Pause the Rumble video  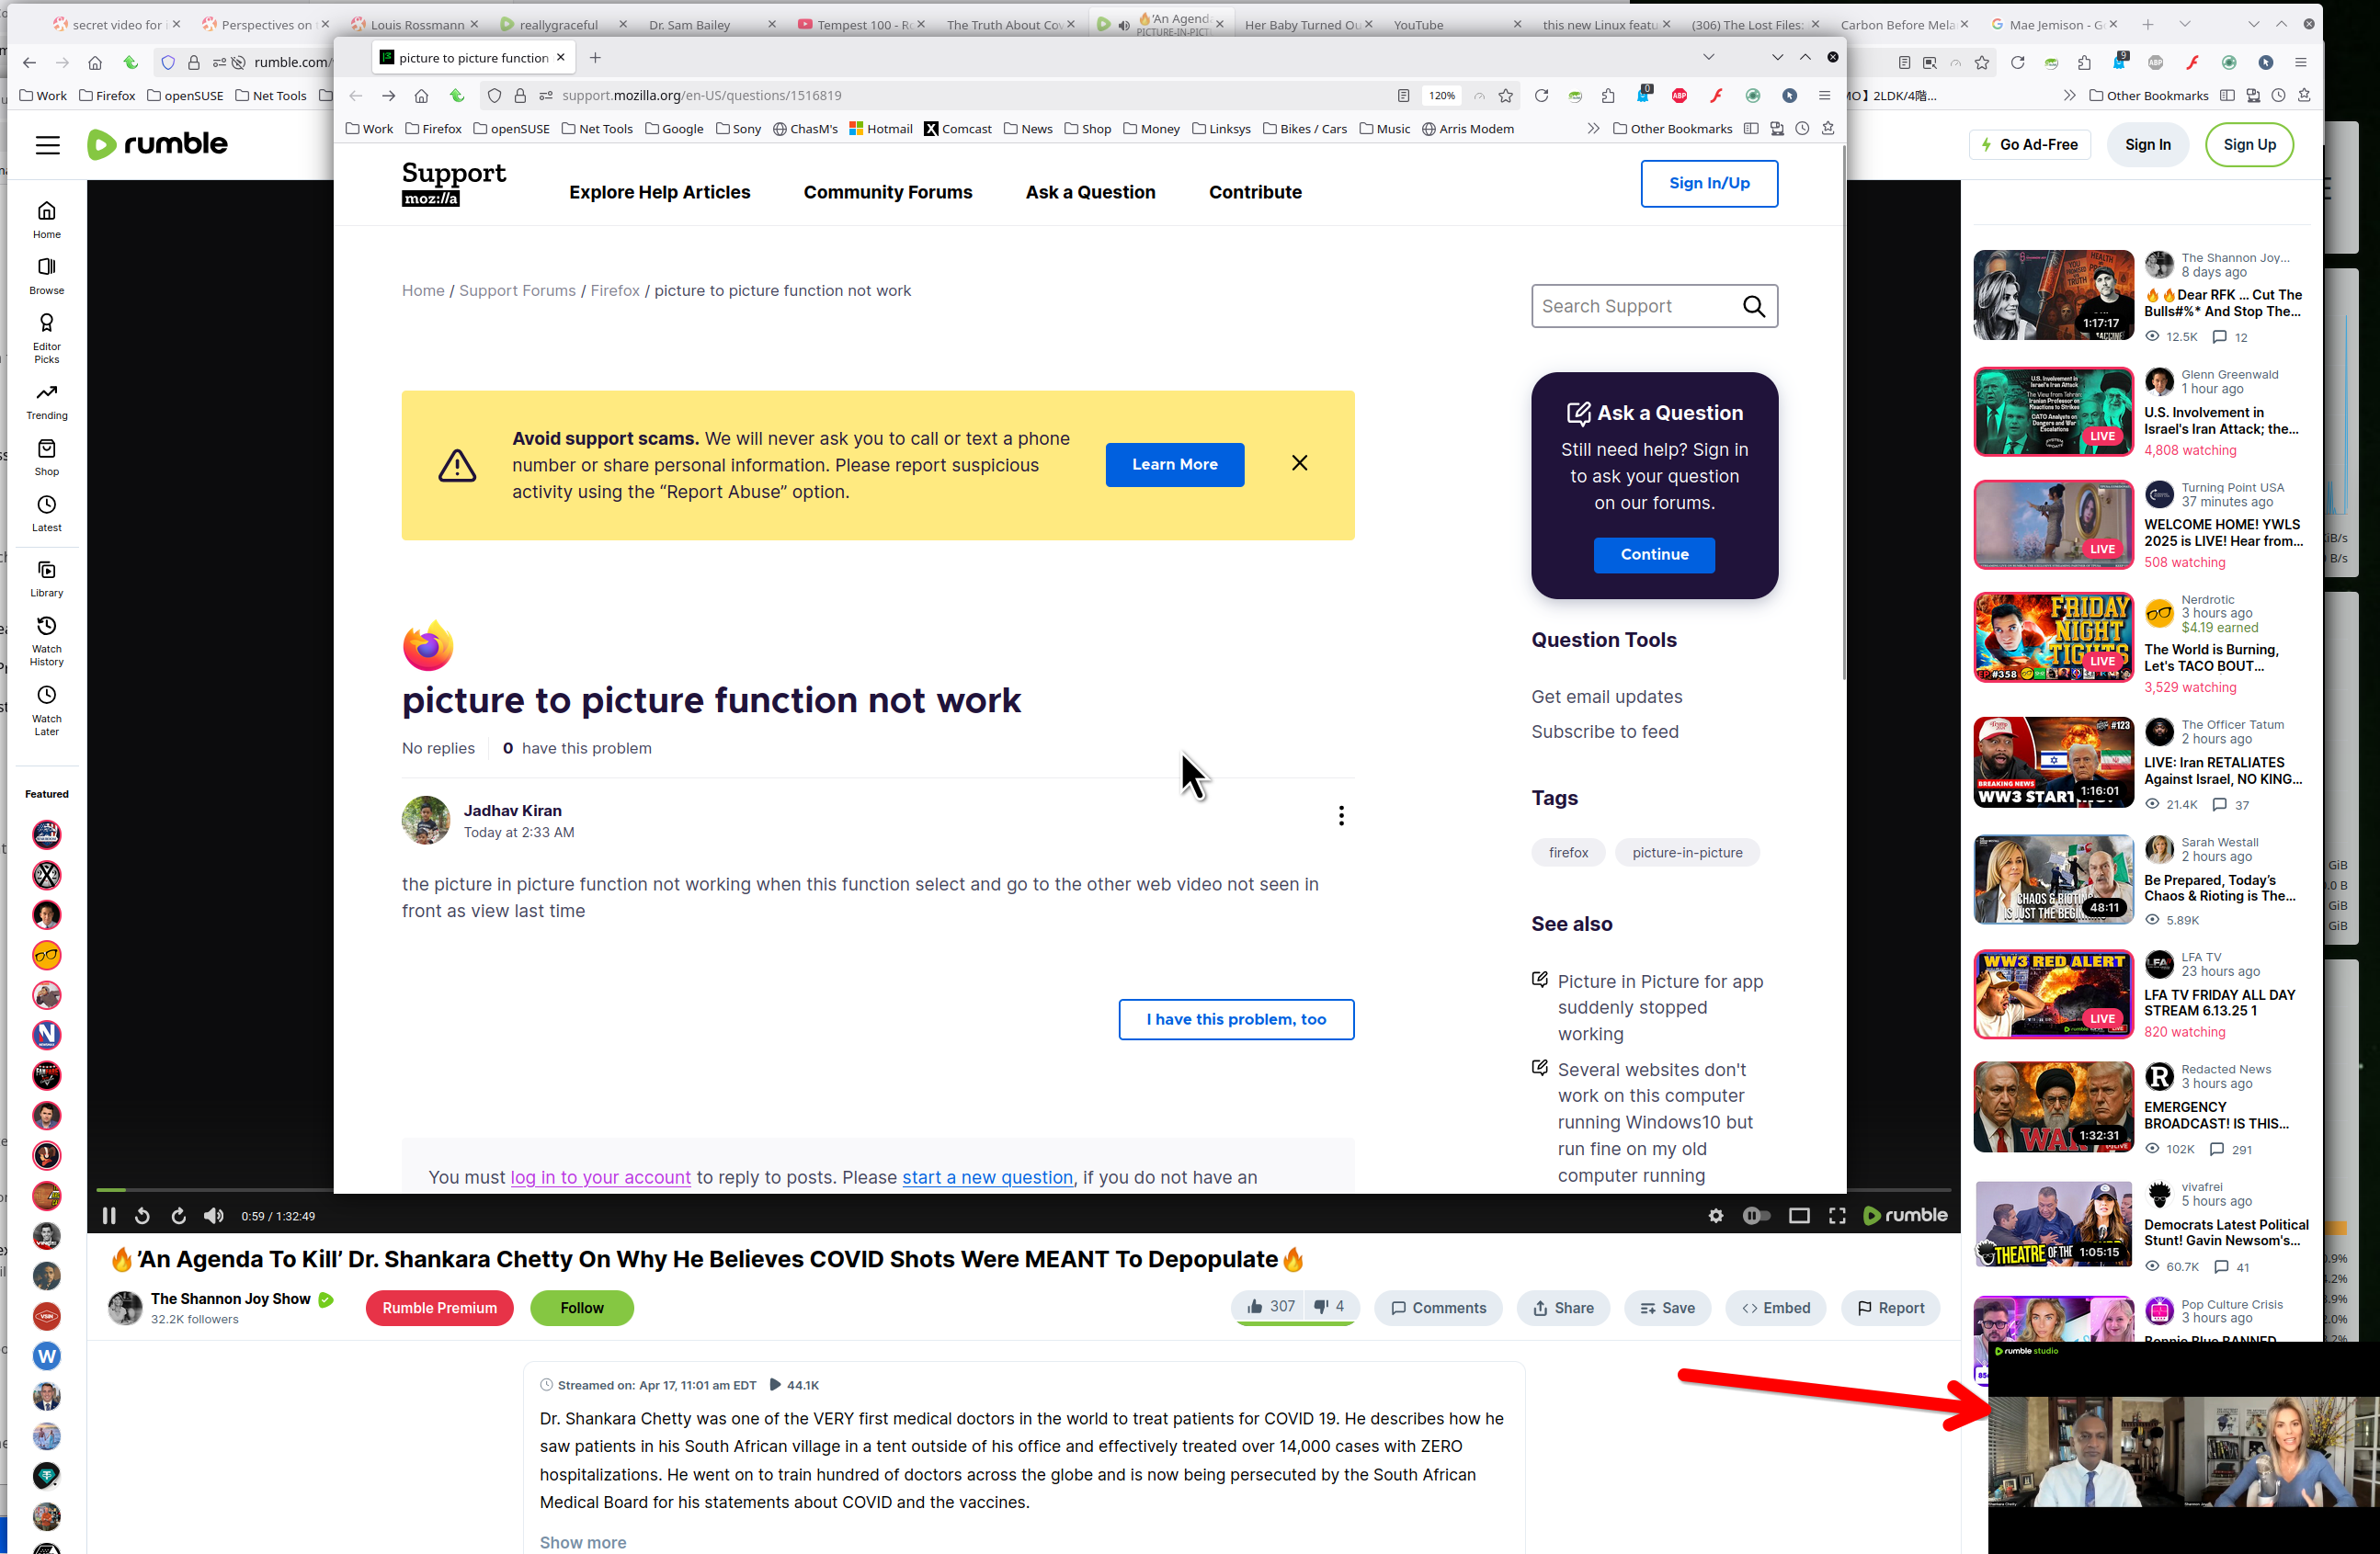click(x=109, y=1216)
